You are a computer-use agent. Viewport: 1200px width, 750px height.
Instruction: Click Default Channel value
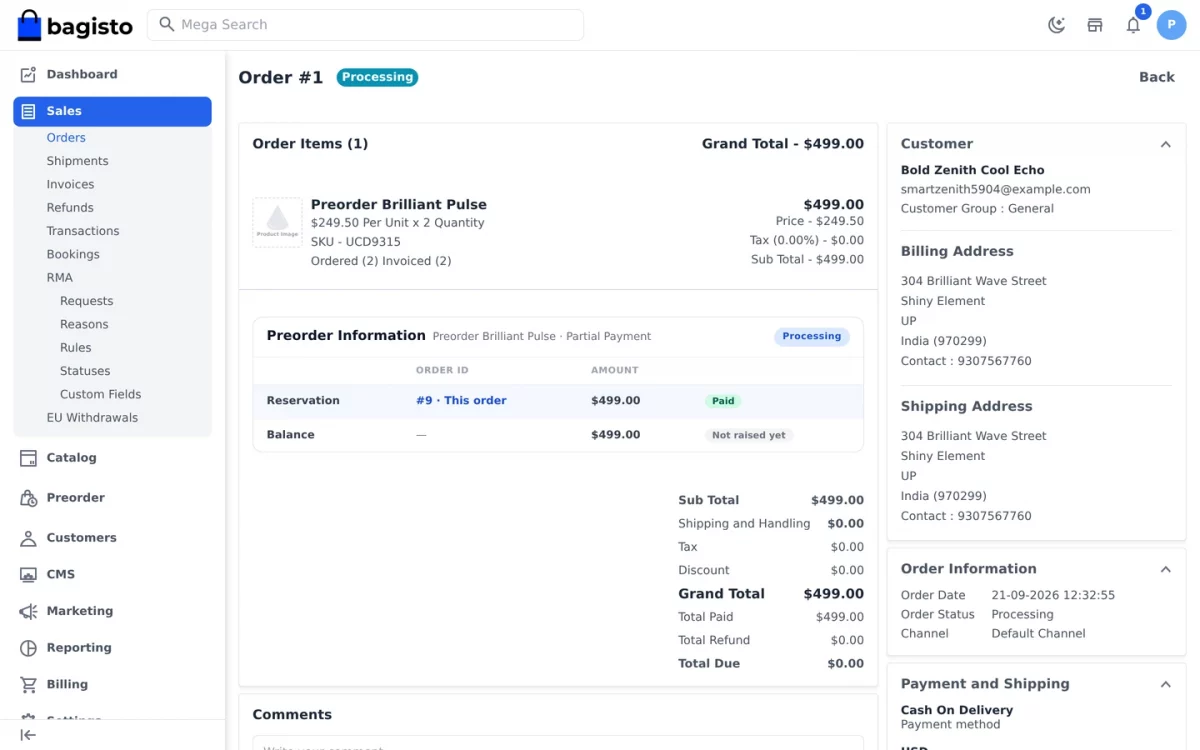point(1038,633)
